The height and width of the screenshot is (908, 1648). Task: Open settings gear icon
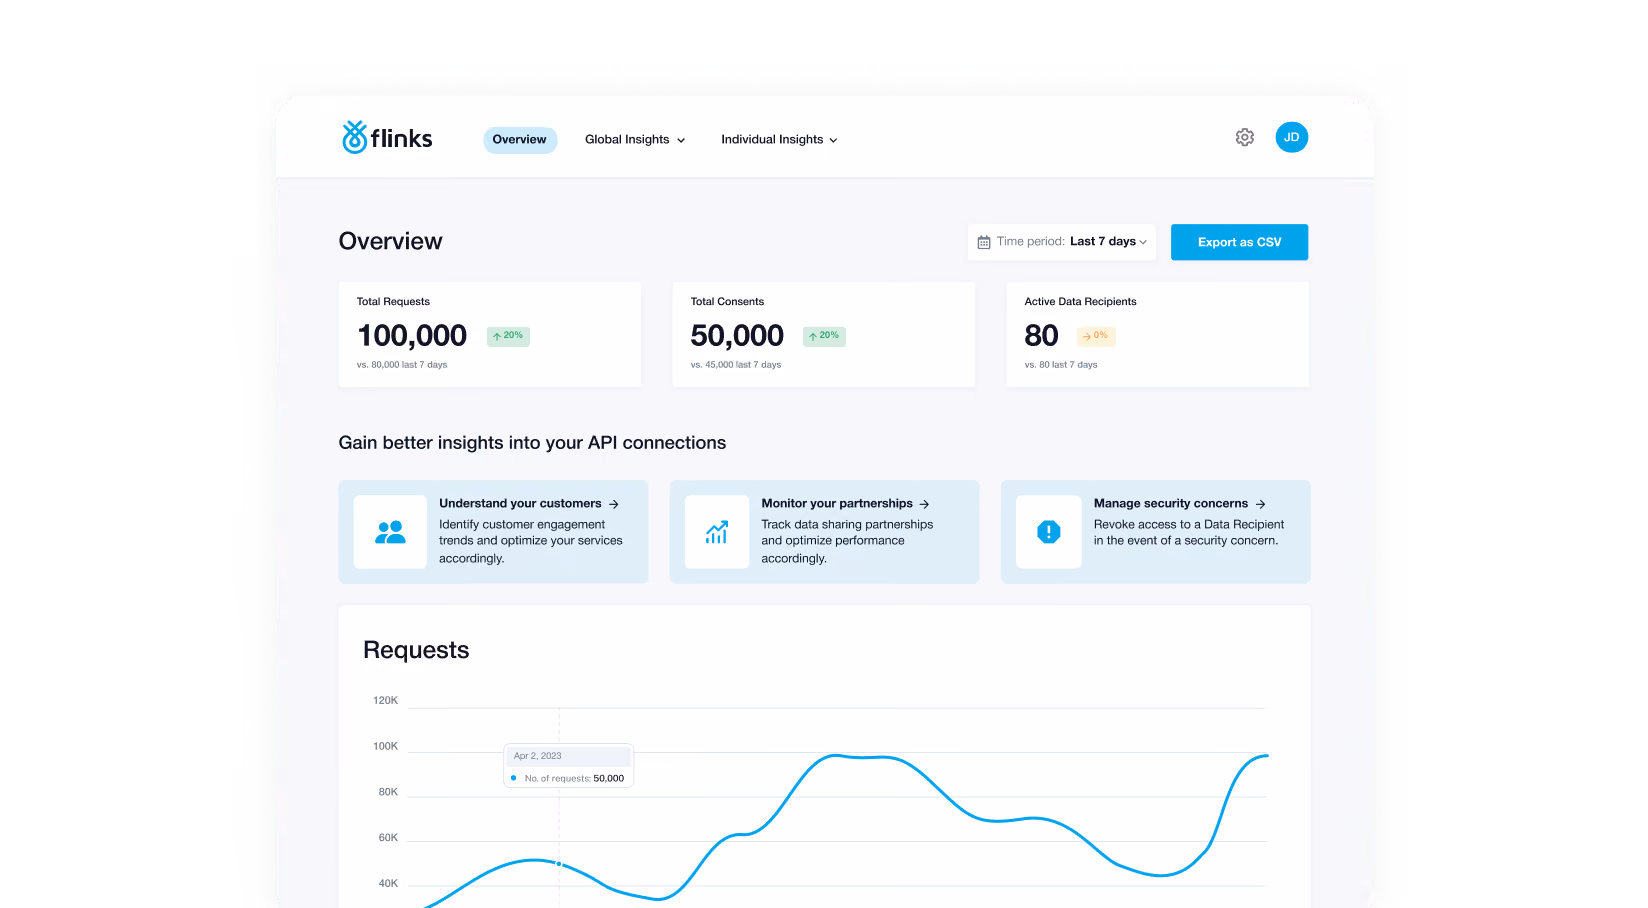tap(1244, 137)
